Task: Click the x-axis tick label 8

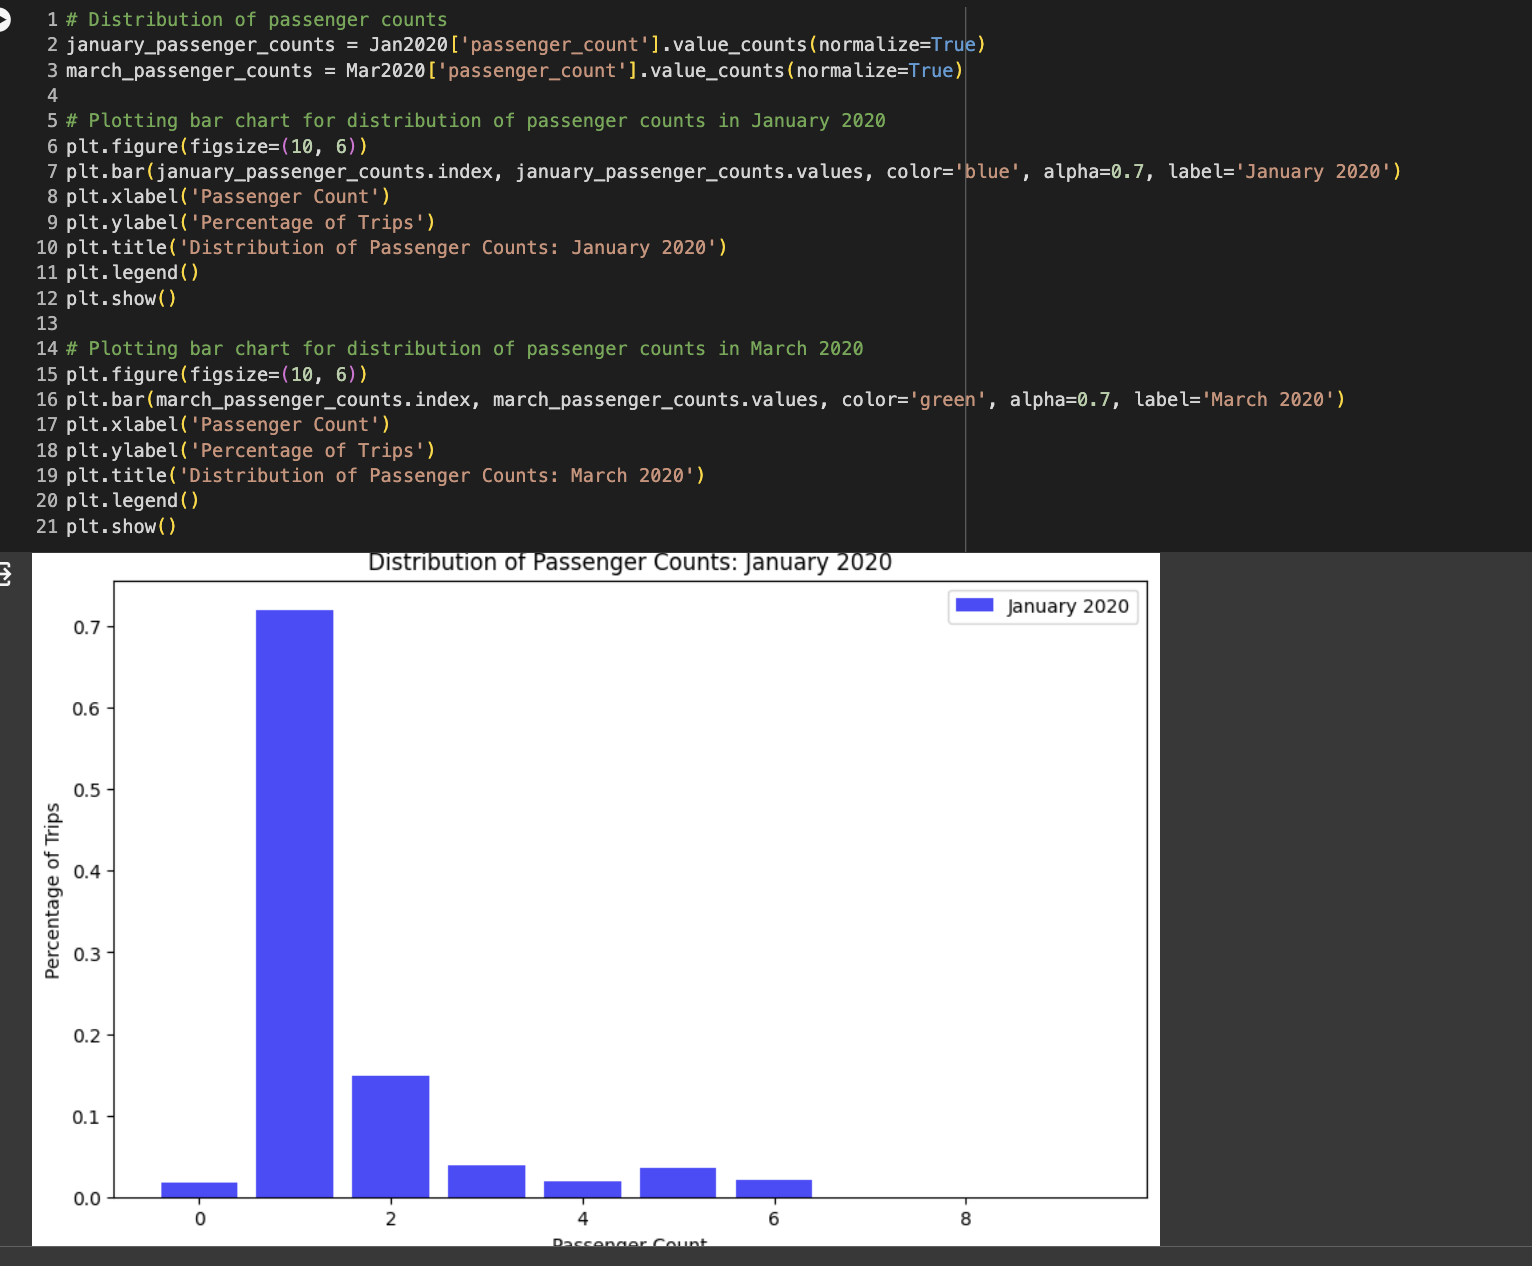Action: pyautogui.click(x=965, y=1219)
